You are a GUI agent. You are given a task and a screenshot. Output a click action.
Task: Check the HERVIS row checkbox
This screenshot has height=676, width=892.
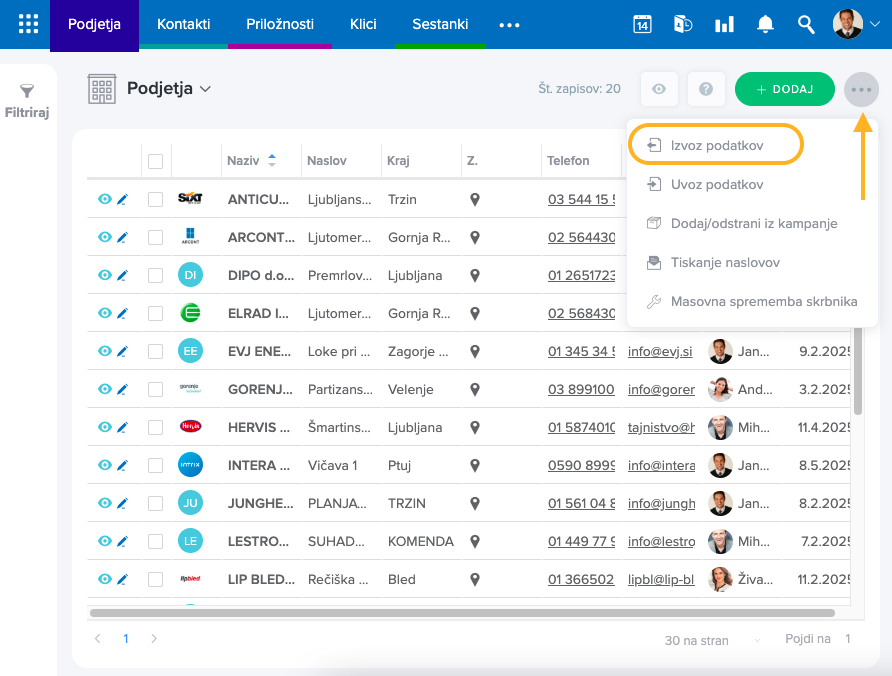coord(155,427)
